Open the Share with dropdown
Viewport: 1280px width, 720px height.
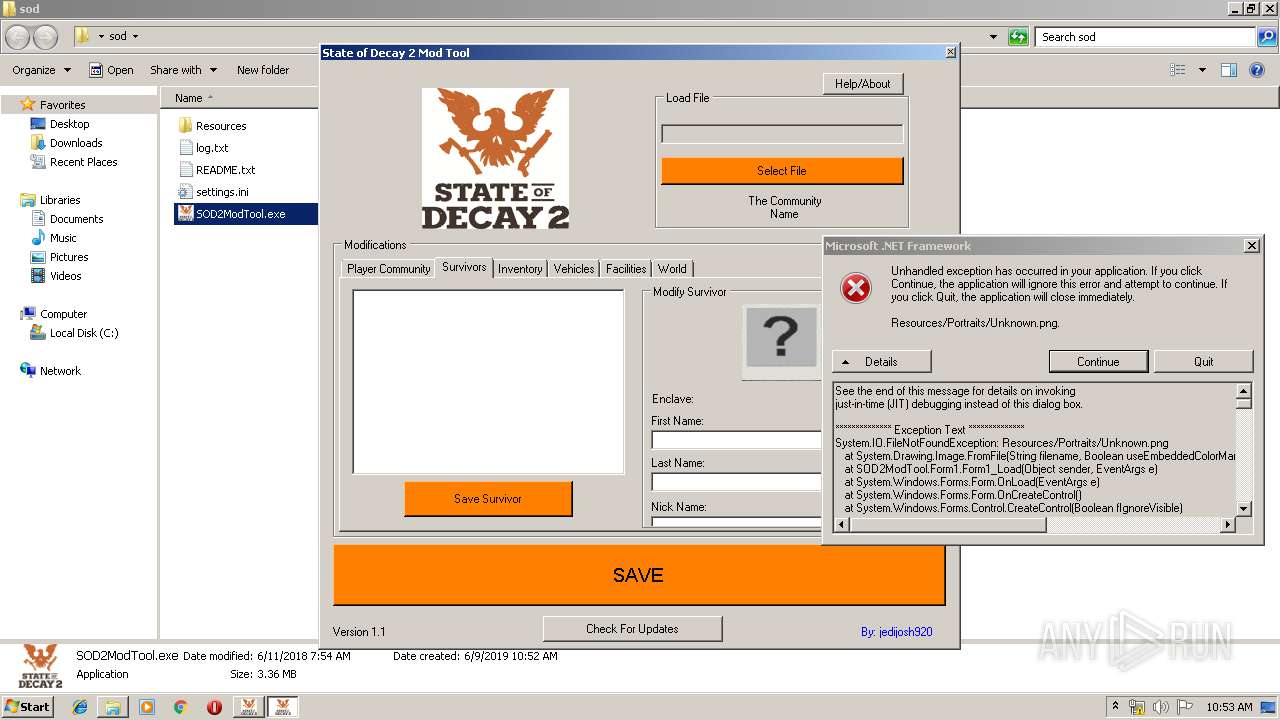pos(183,70)
